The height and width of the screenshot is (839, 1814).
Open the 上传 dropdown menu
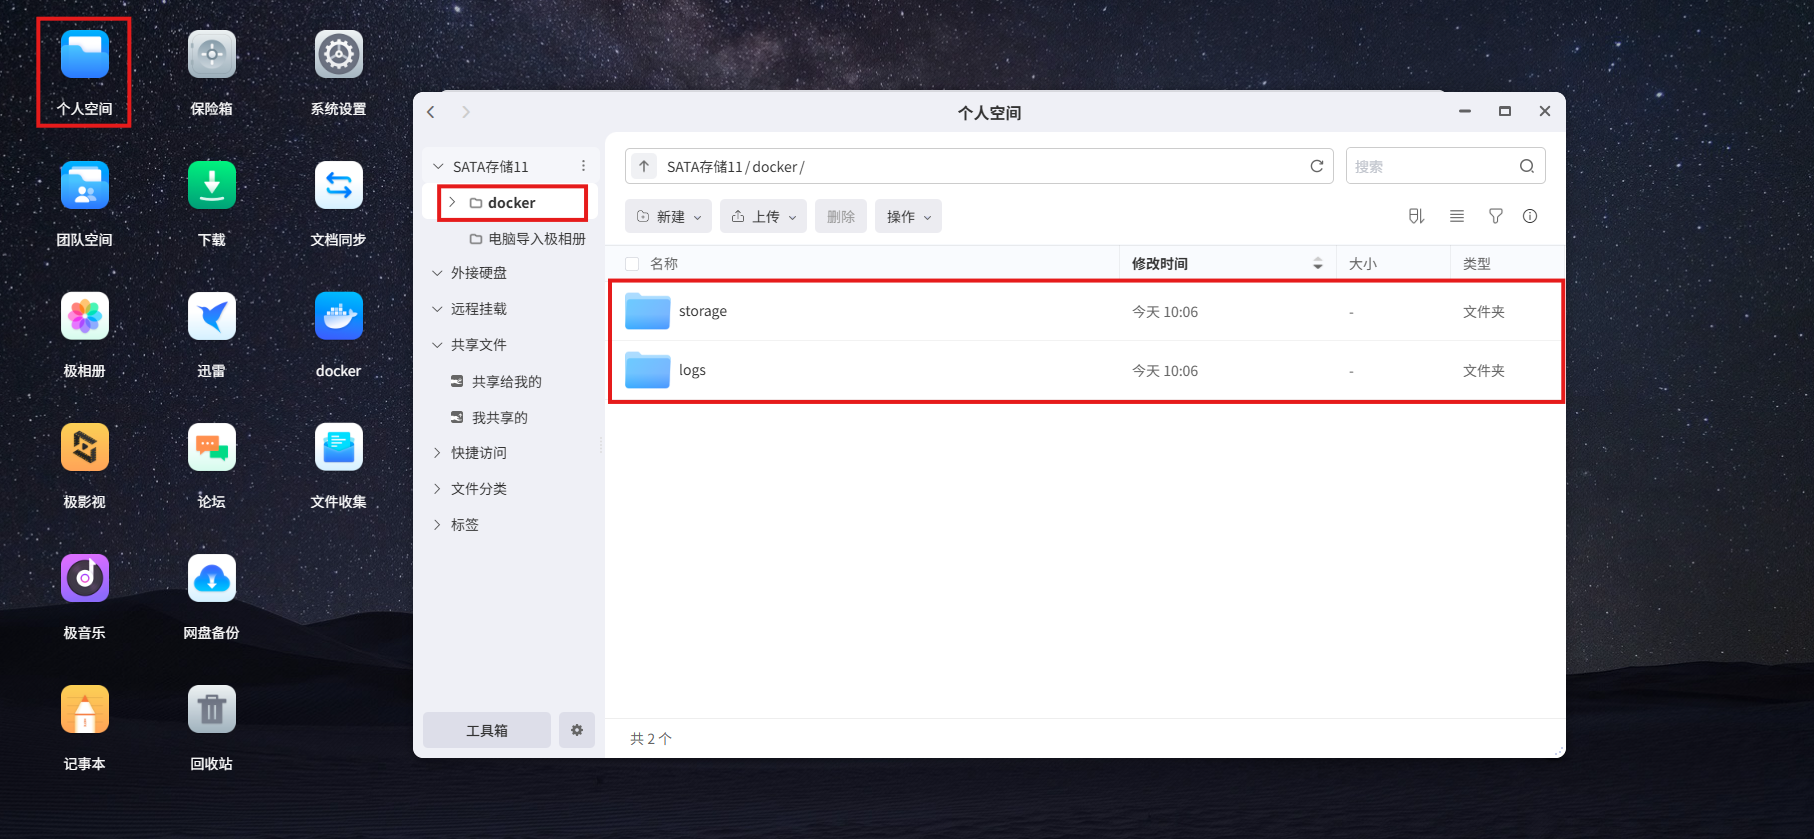point(763,216)
